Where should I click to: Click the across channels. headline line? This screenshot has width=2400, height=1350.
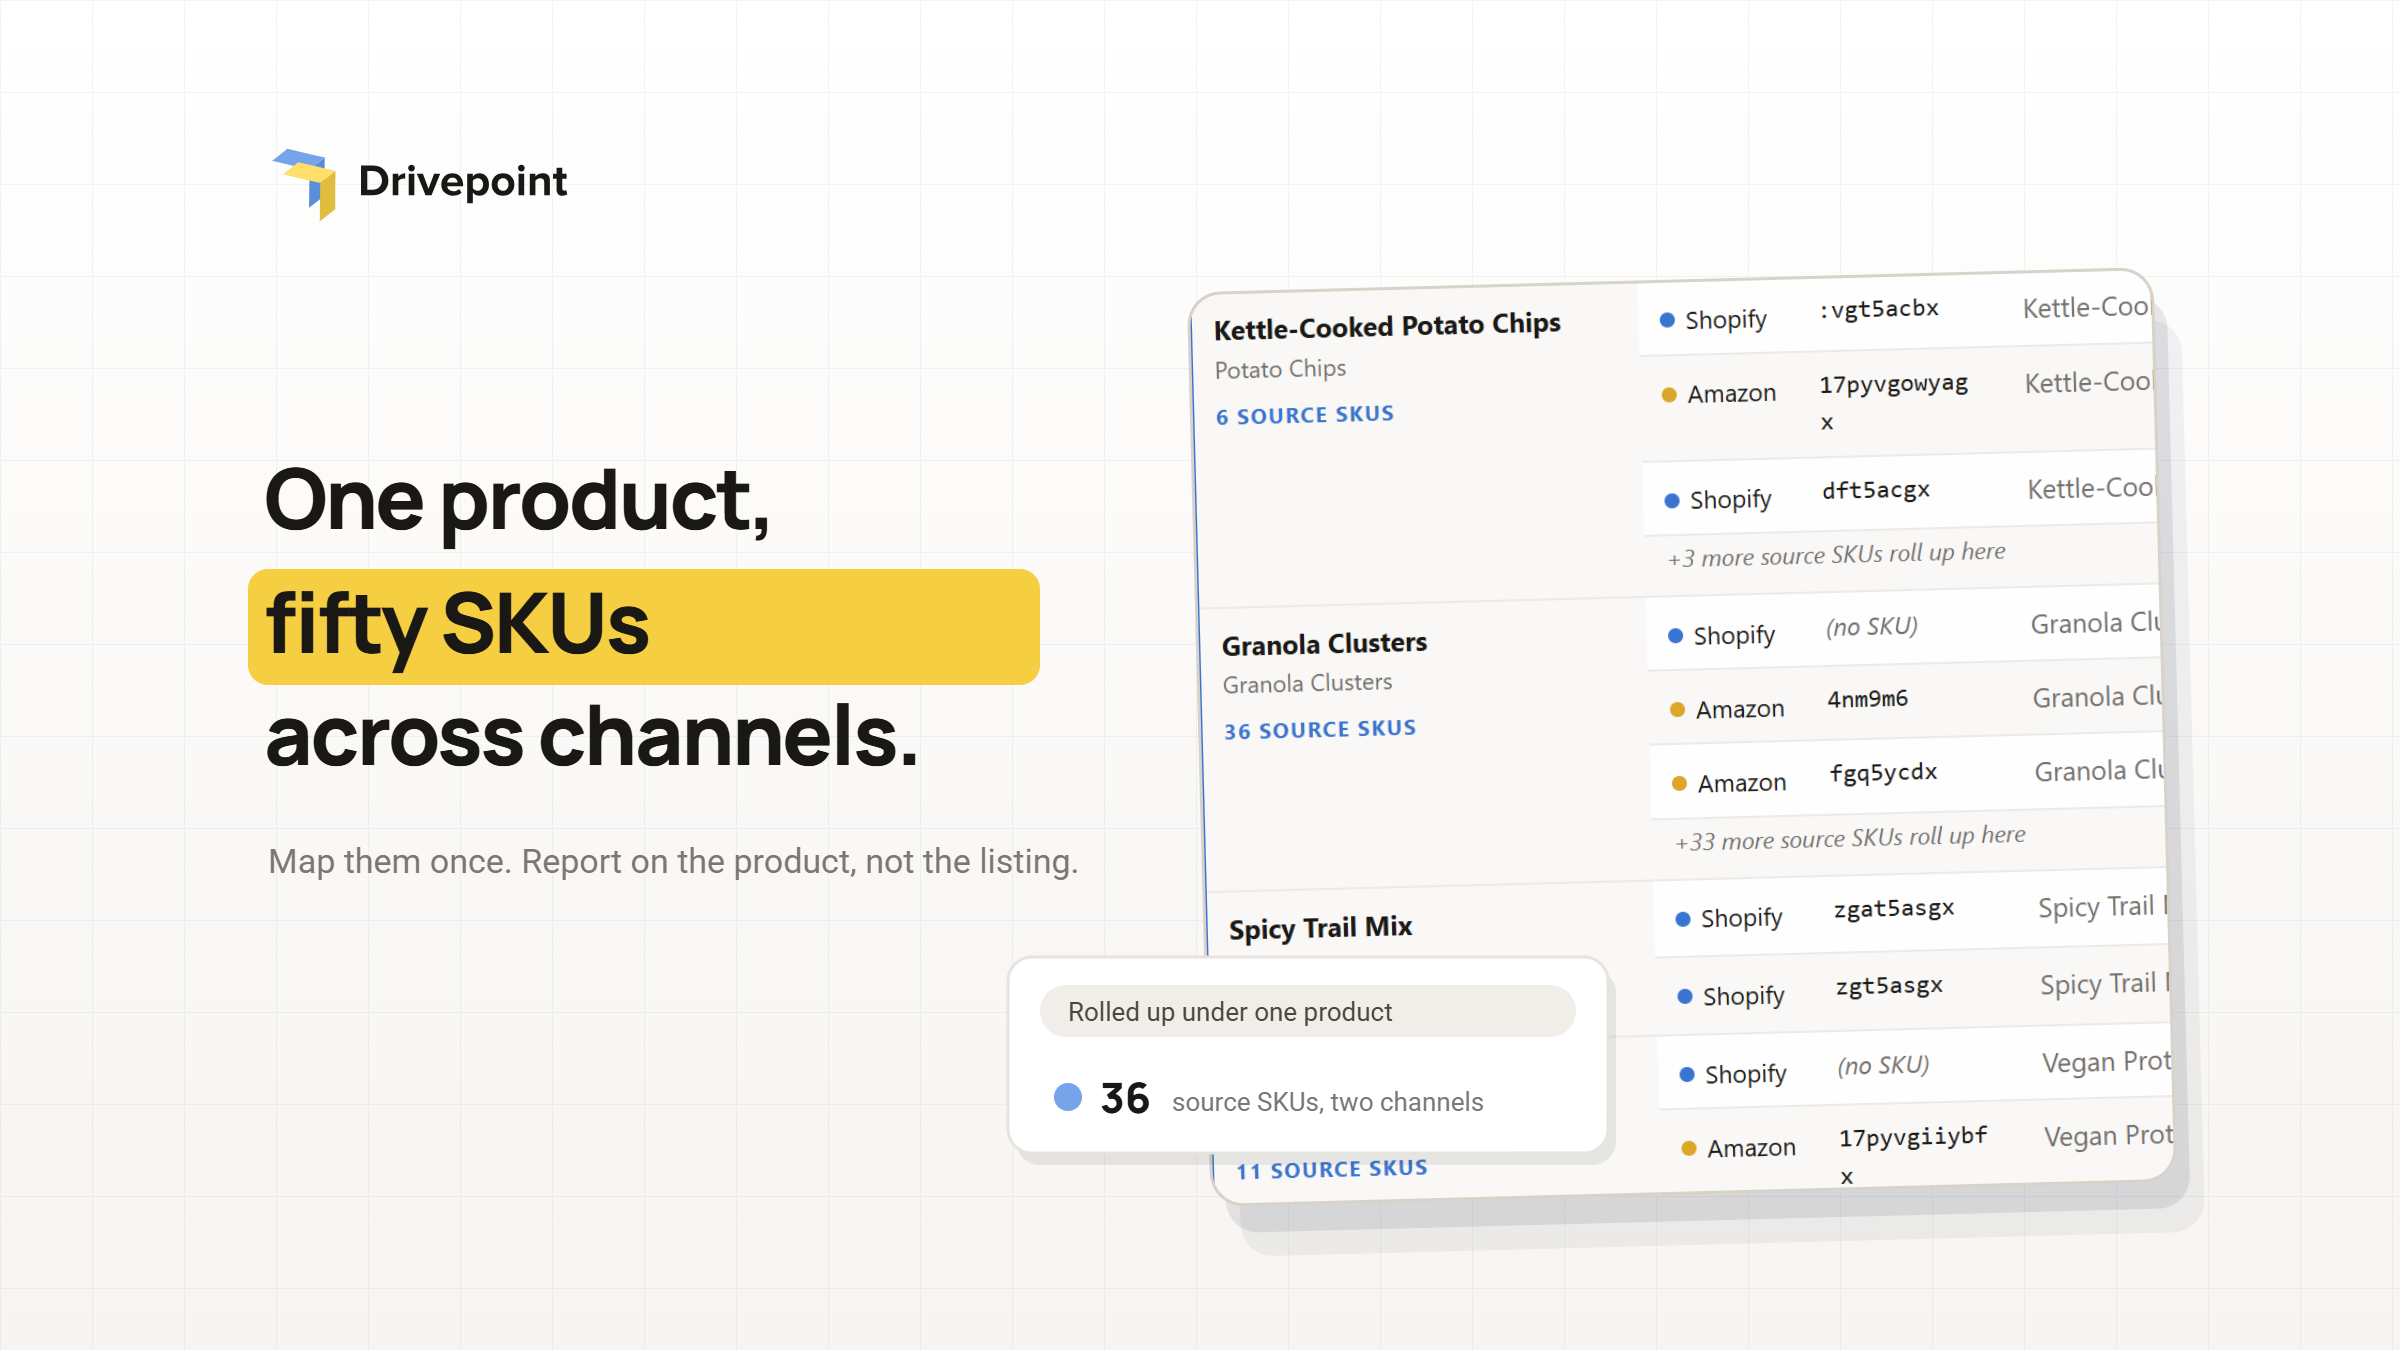[592, 737]
